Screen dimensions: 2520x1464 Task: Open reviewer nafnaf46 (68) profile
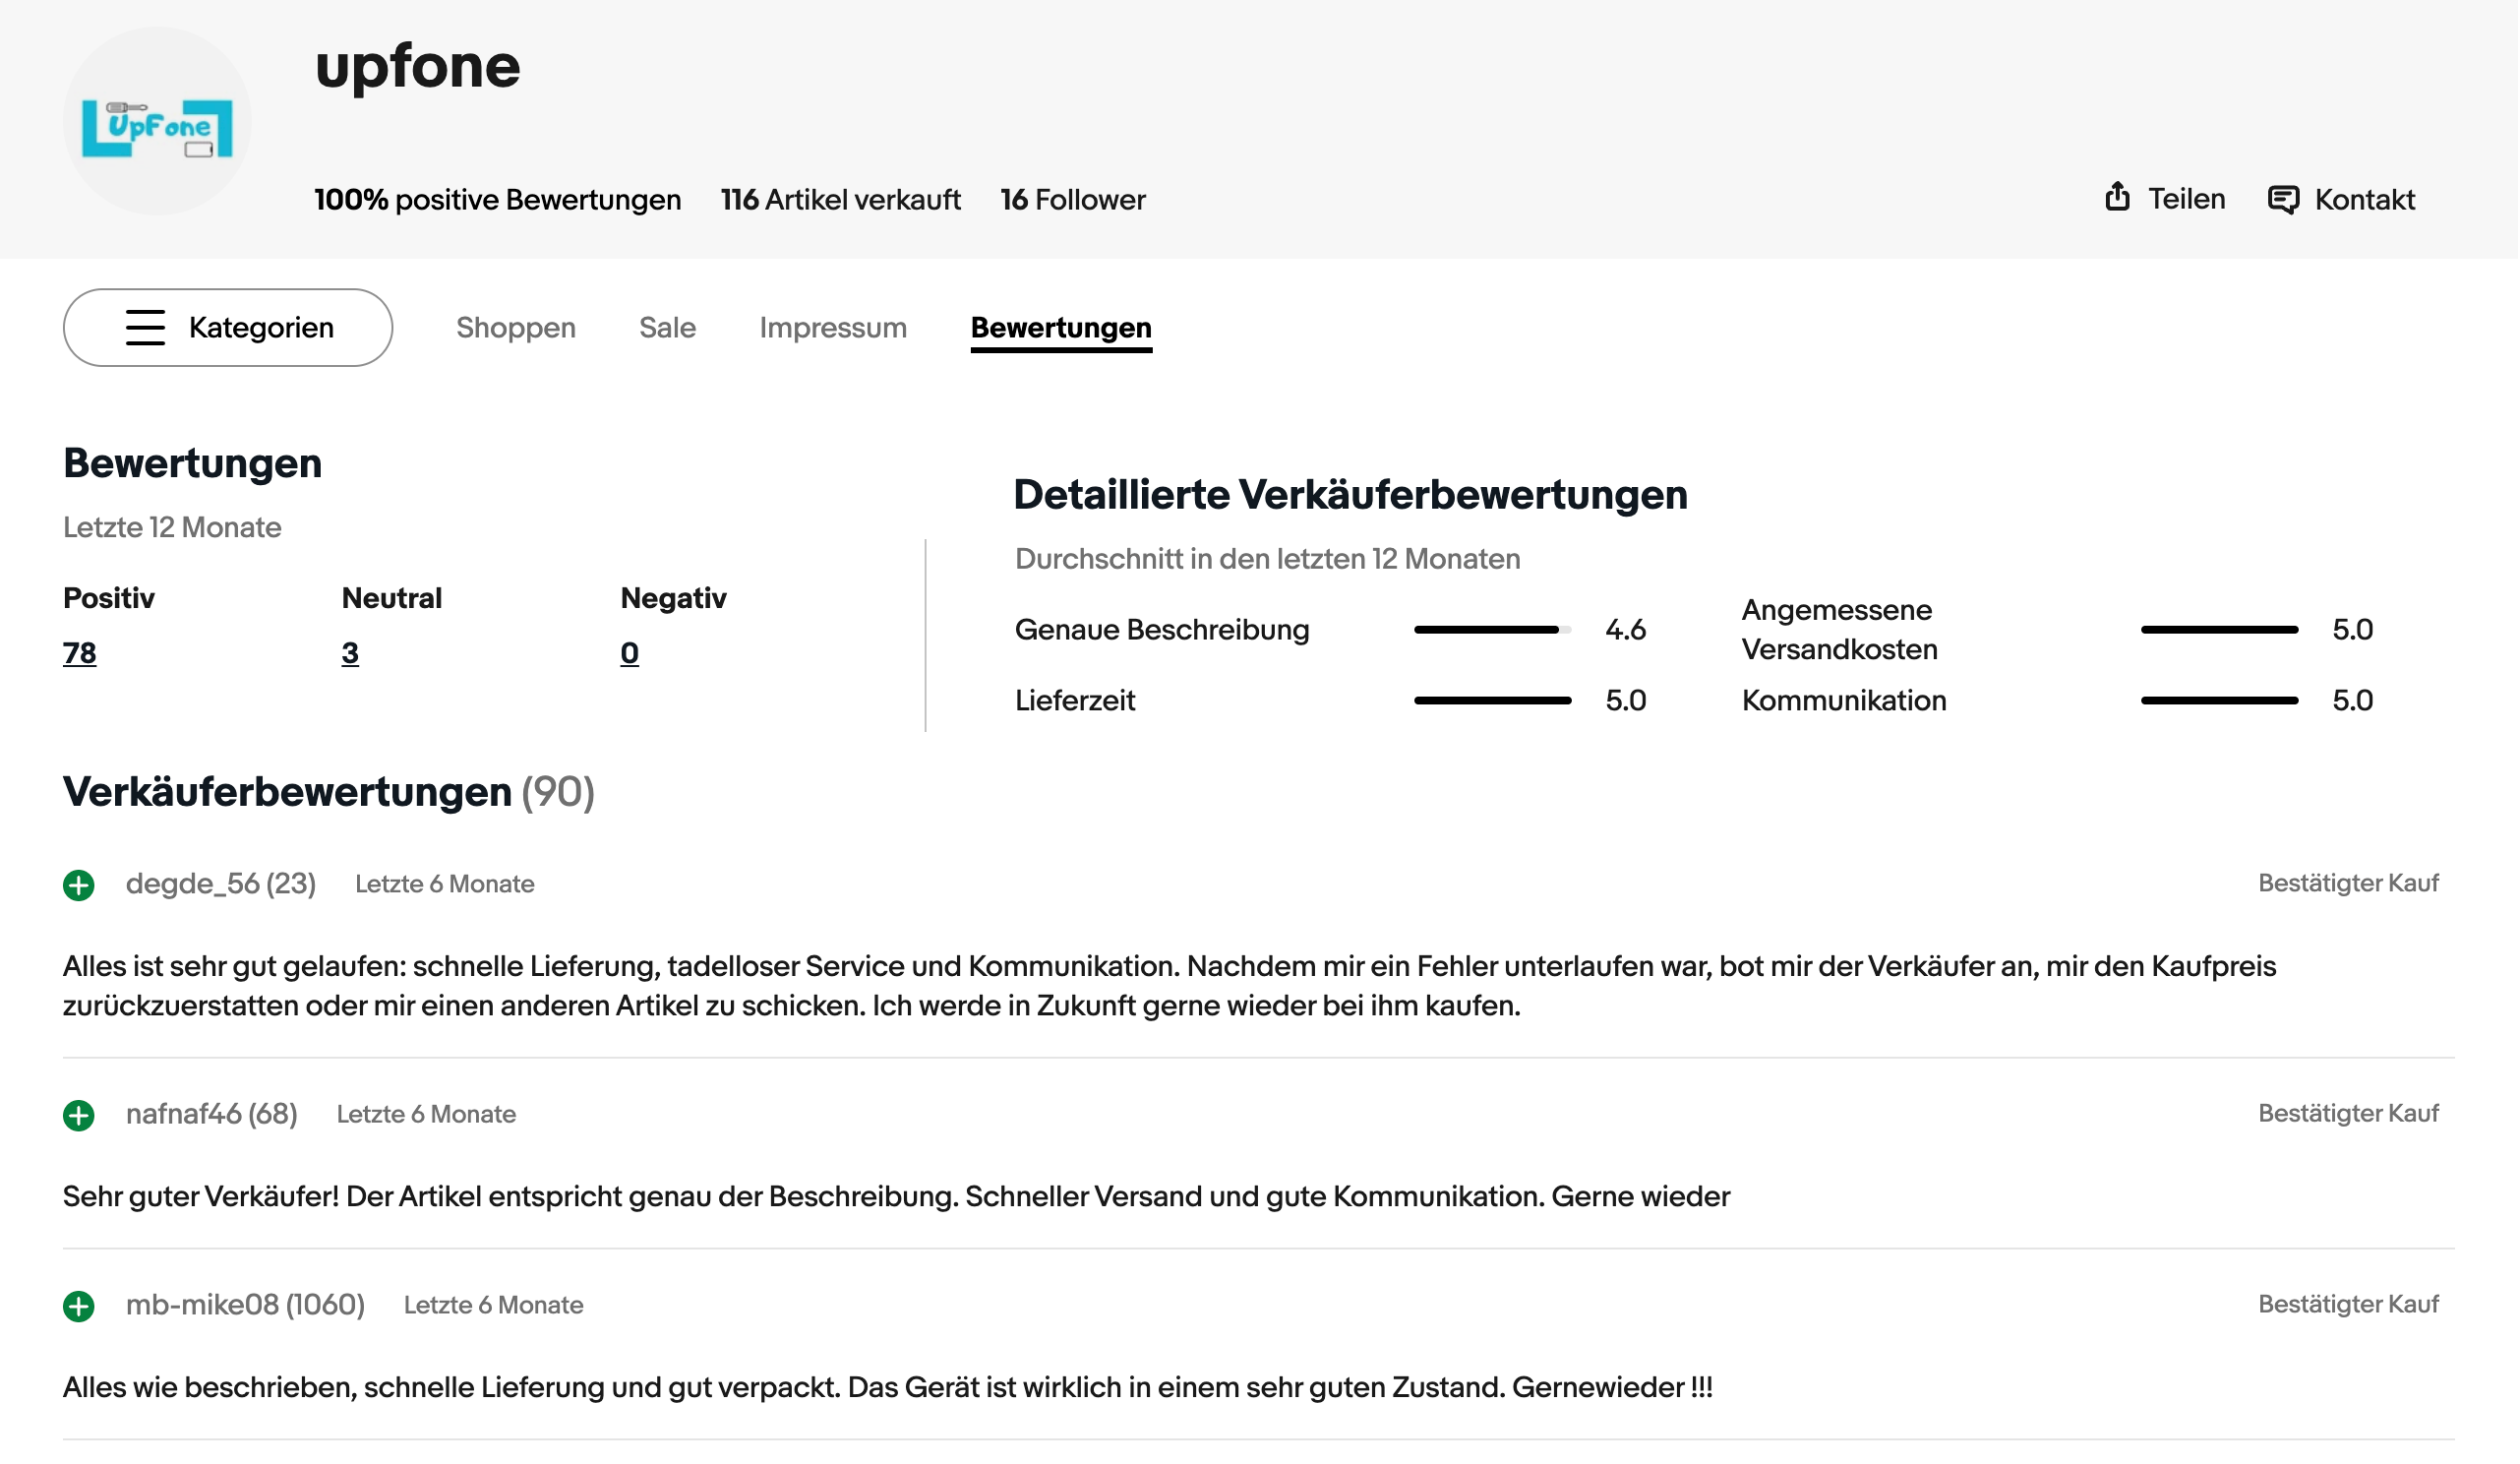[x=212, y=1114]
